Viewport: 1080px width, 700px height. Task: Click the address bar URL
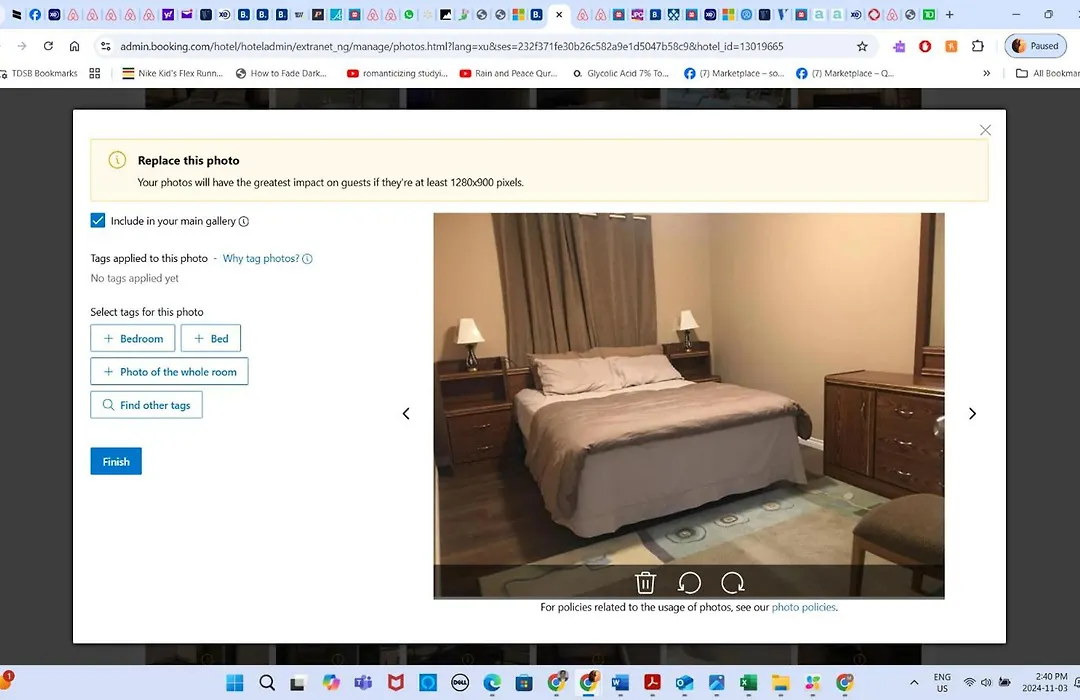click(451, 46)
